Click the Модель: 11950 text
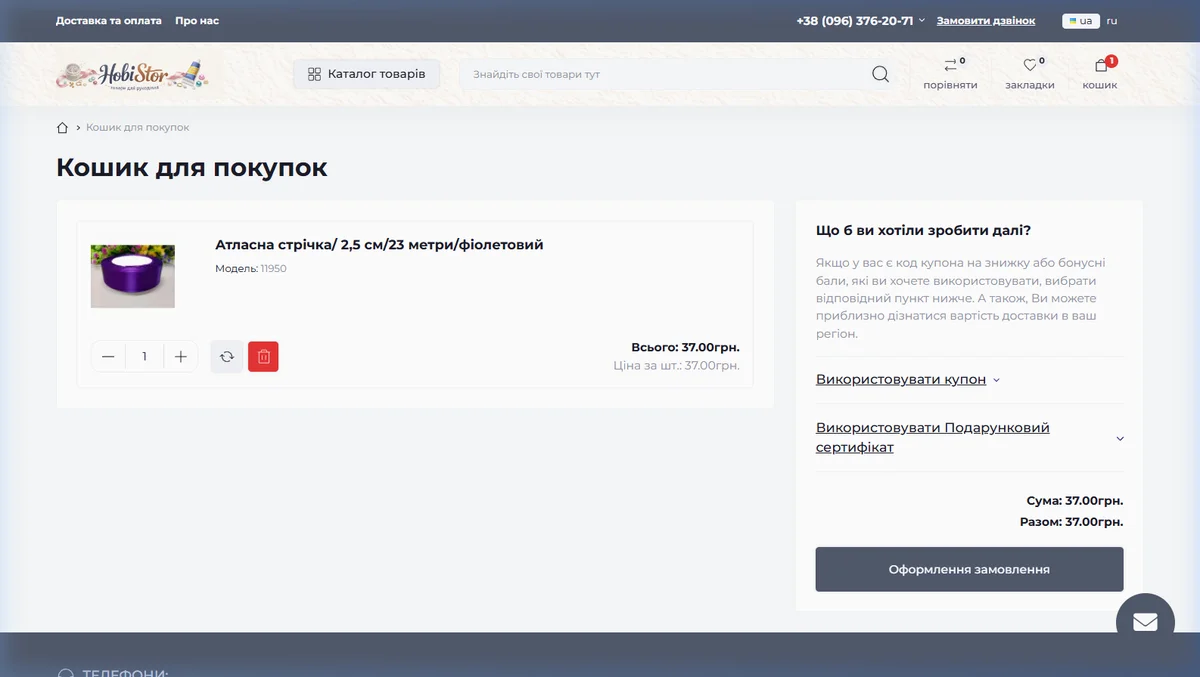Viewport: 1200px width, 677px height. tap(251, 269)
